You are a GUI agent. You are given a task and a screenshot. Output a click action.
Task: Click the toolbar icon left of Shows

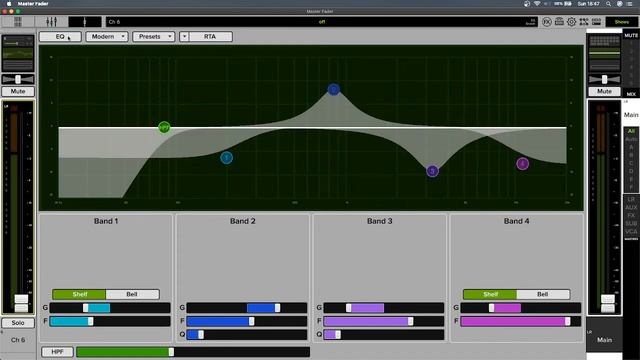pos(596,22)
